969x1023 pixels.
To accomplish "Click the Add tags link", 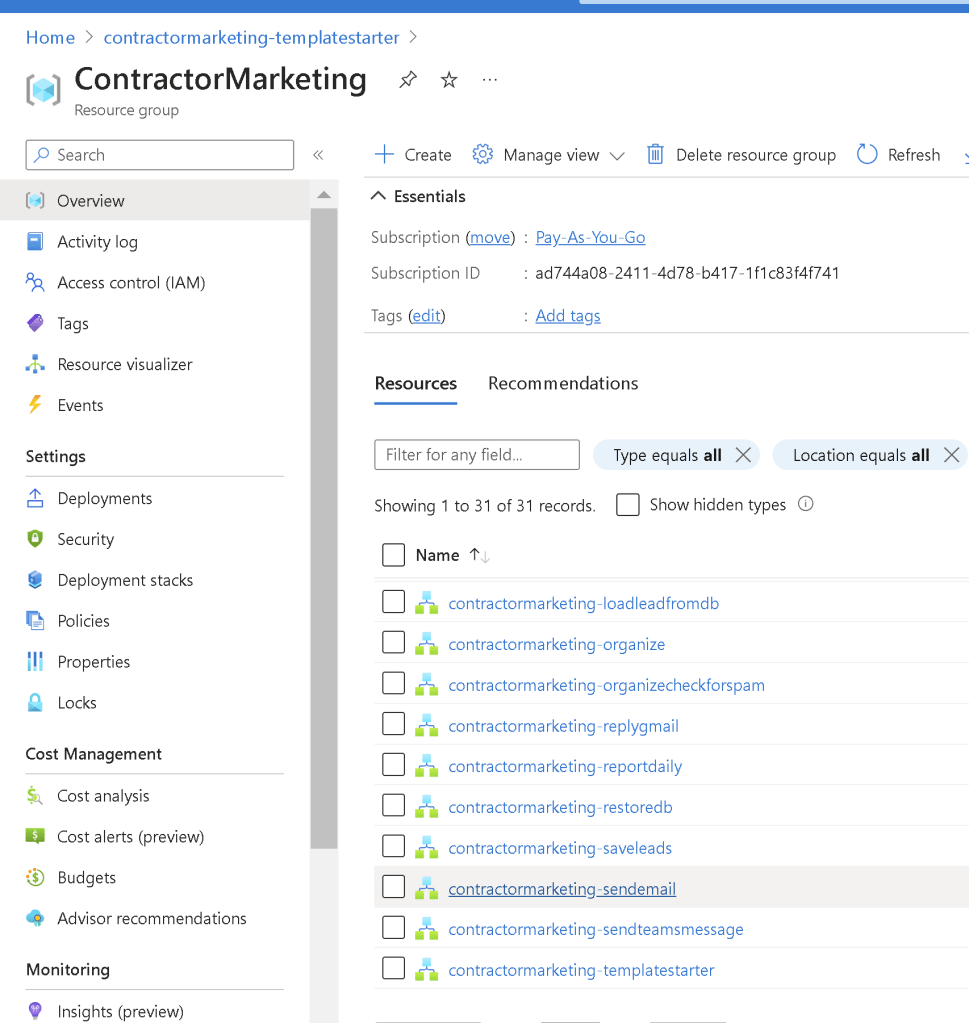I will coord(568,316).
